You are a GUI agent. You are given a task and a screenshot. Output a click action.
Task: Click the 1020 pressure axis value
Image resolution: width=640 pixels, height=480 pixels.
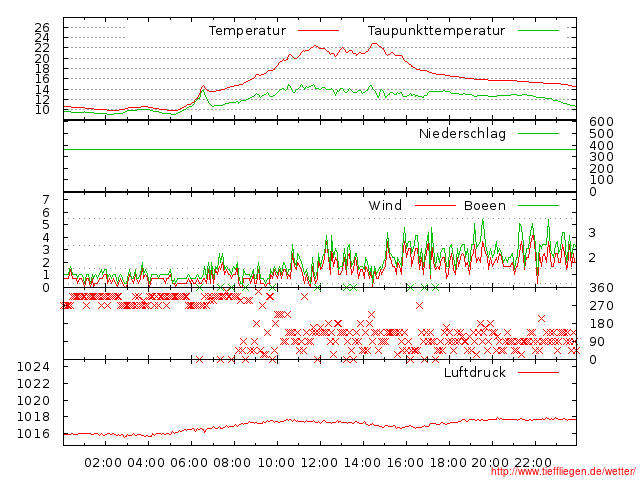pyautogui.click(x=33, y=400)
